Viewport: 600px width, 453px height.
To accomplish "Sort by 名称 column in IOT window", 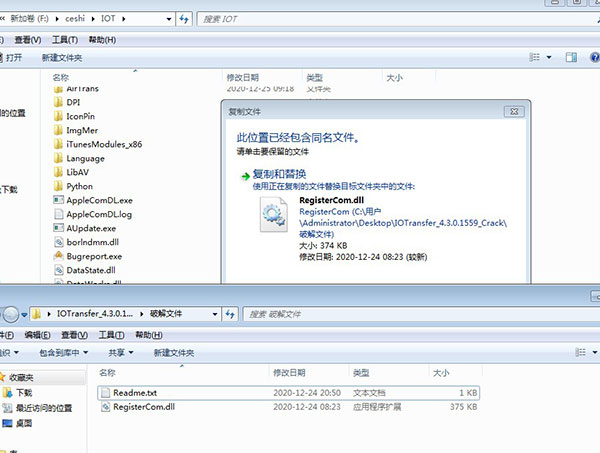I will pyautogui.click(x=60, y=78).
